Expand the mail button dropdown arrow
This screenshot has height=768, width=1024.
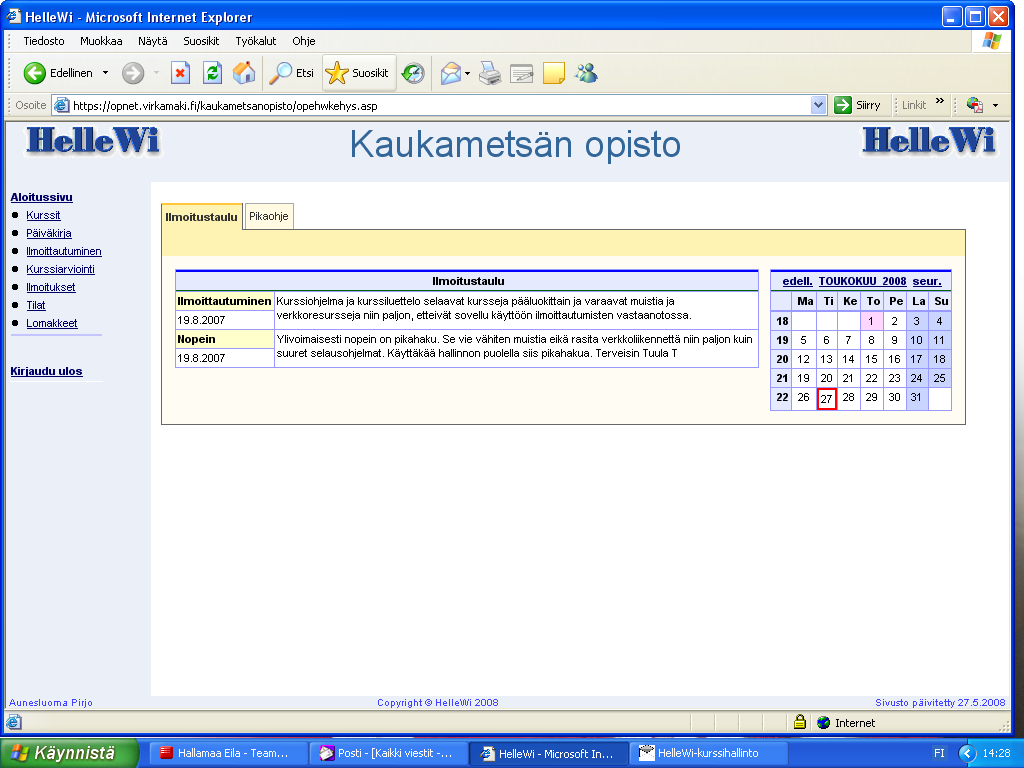[468, 73]
